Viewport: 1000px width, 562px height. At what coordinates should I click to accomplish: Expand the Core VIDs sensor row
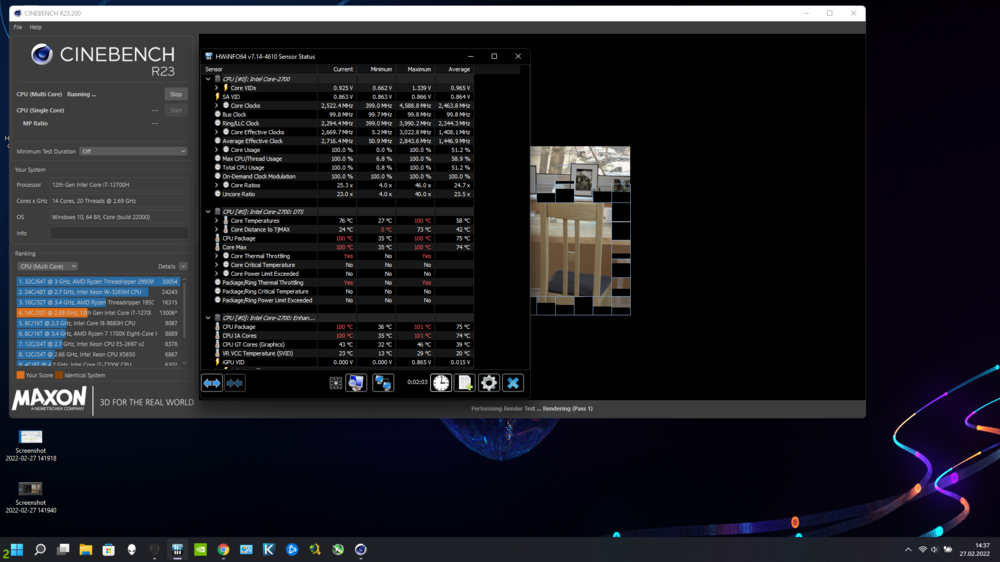pos(217,88)
